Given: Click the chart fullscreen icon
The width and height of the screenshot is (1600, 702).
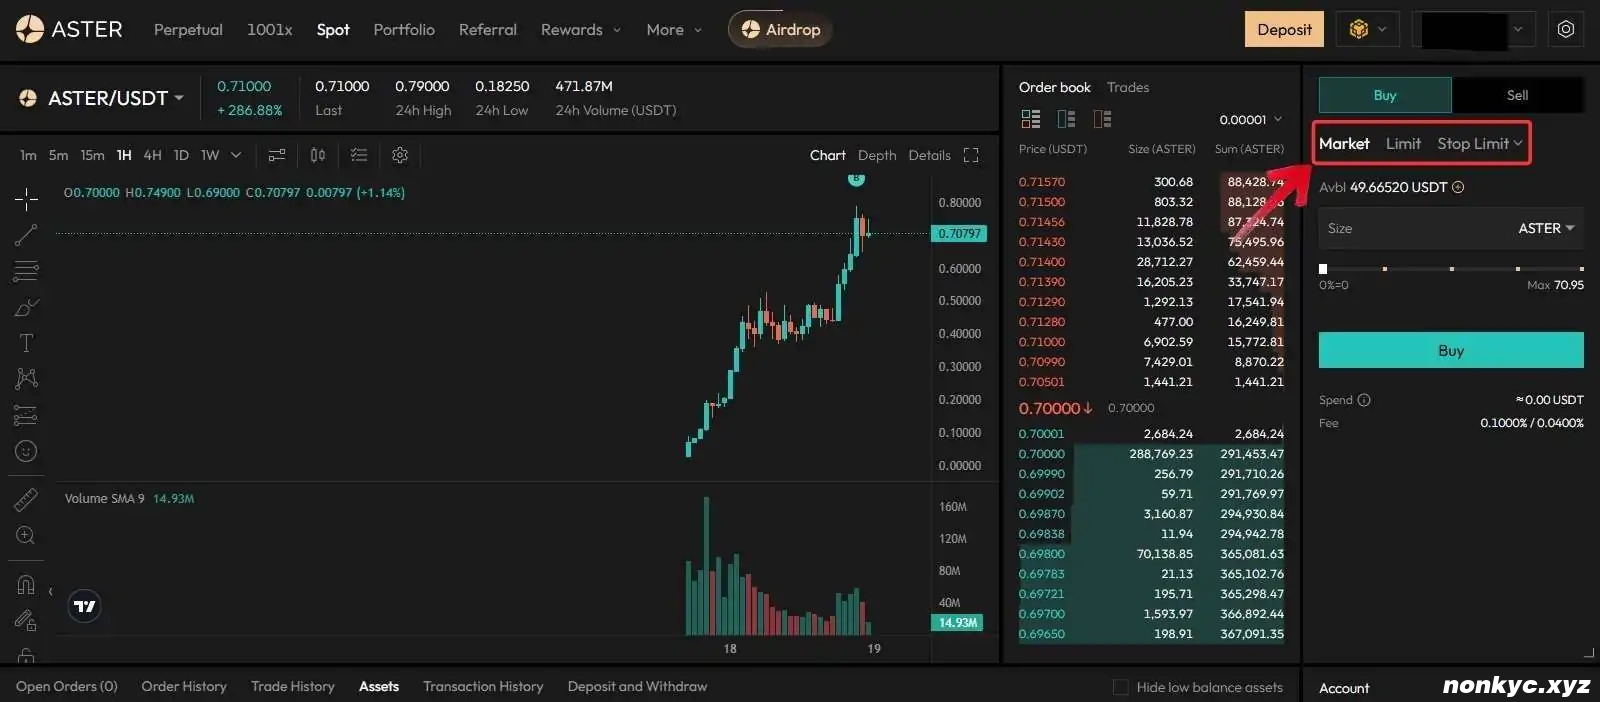Looking at the screenshot, I should point(970,155).
